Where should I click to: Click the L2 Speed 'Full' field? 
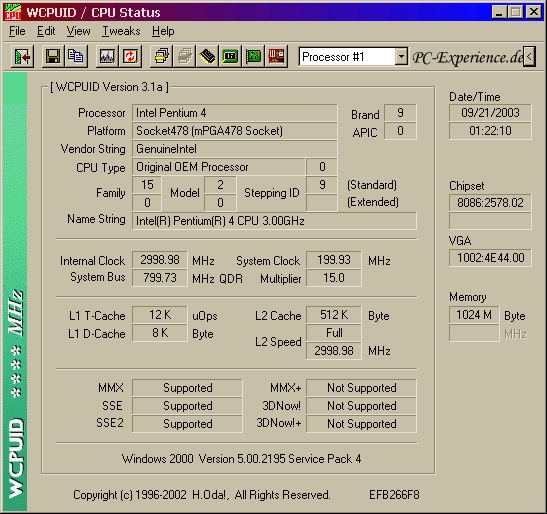[x=334, y=333]
